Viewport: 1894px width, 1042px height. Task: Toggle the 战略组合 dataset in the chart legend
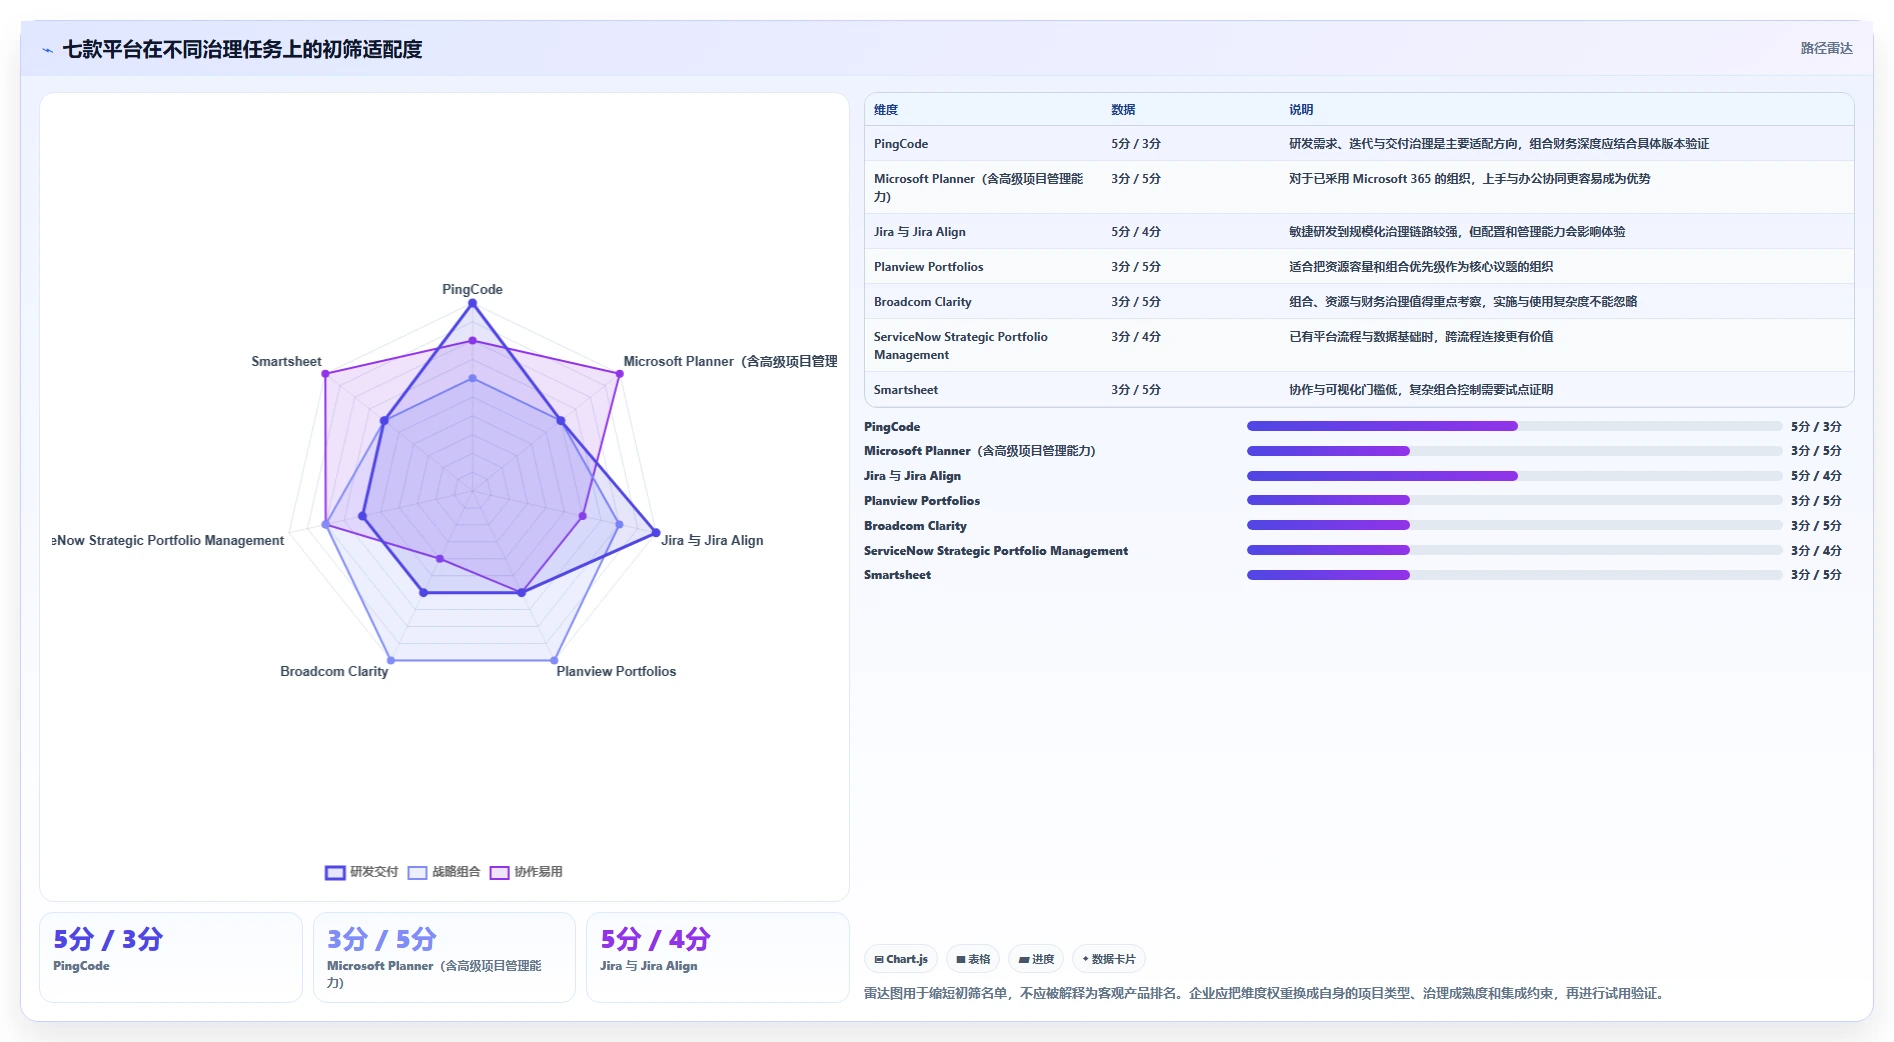(444, 872)
